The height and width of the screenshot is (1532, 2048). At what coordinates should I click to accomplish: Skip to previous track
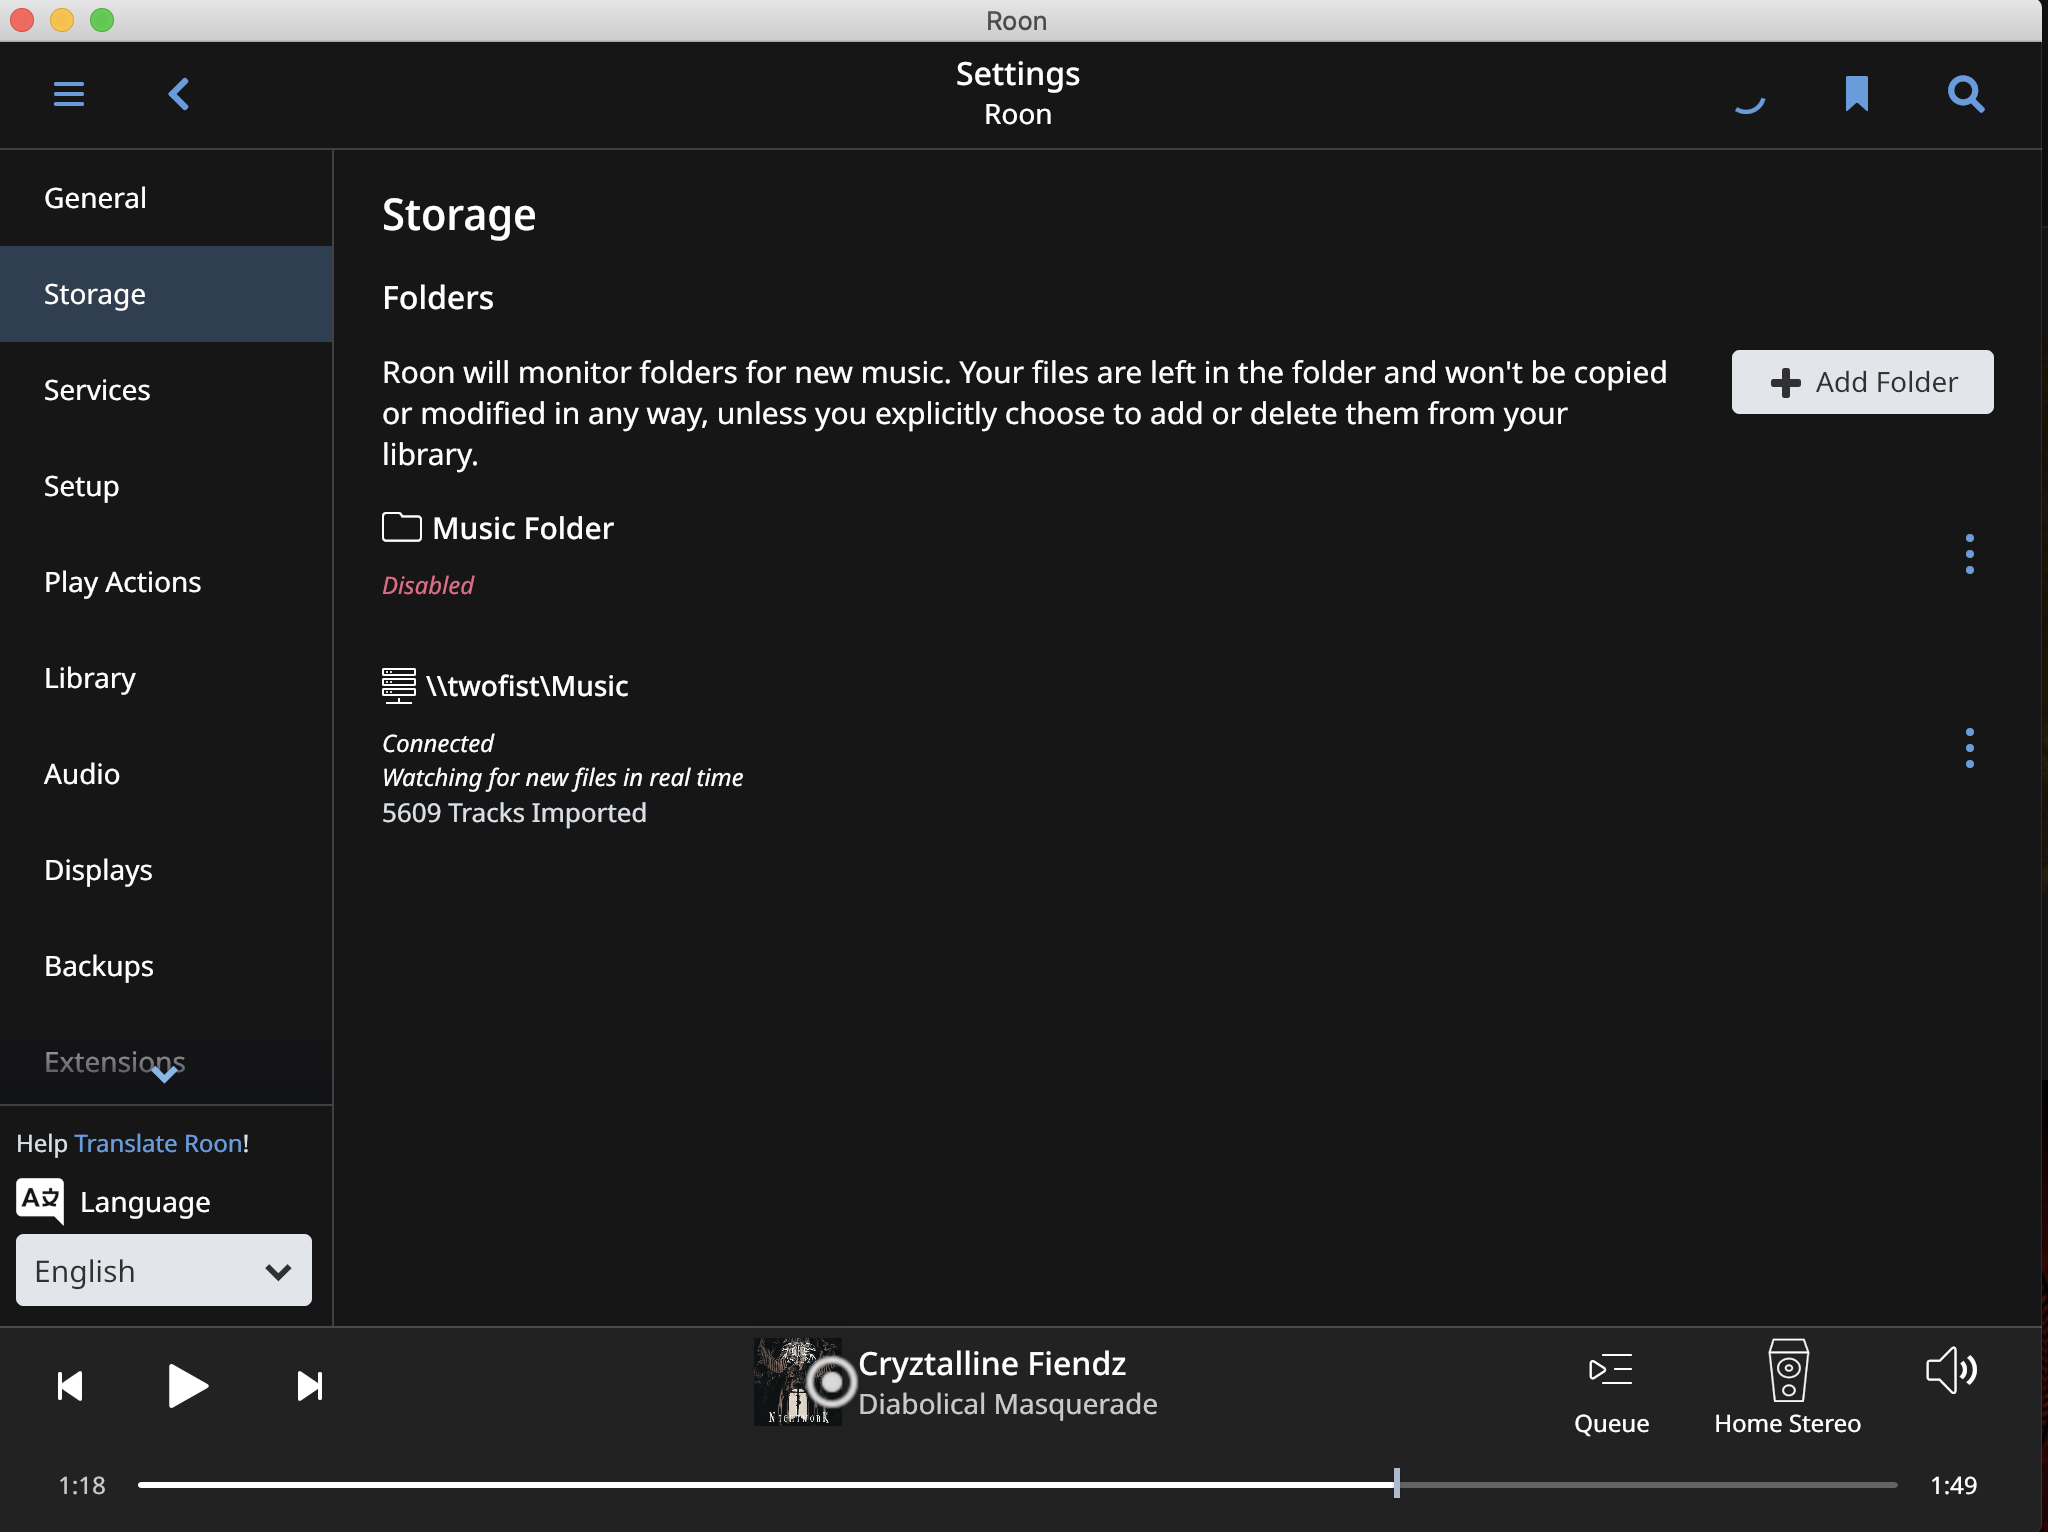coord(70,1386)
